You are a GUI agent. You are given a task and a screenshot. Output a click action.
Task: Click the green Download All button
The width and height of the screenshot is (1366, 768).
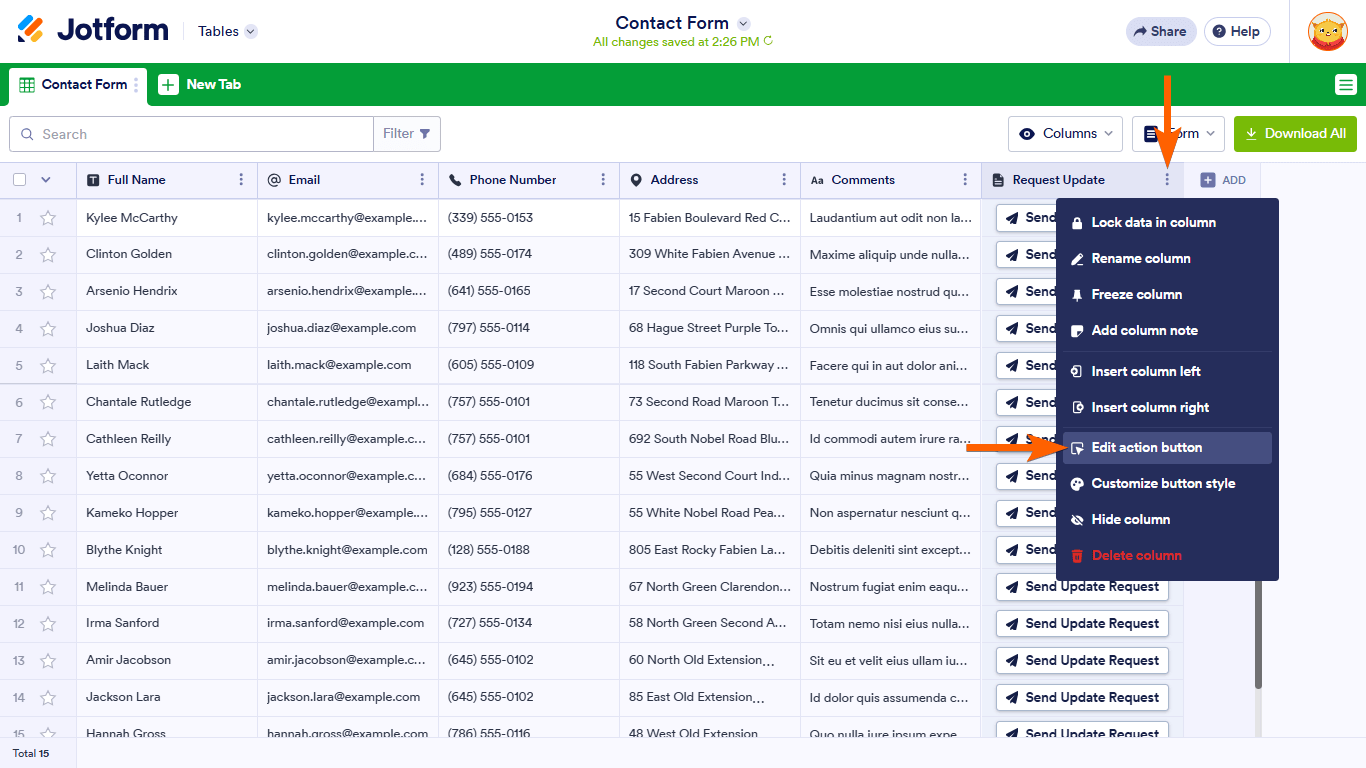[1295, 134]
